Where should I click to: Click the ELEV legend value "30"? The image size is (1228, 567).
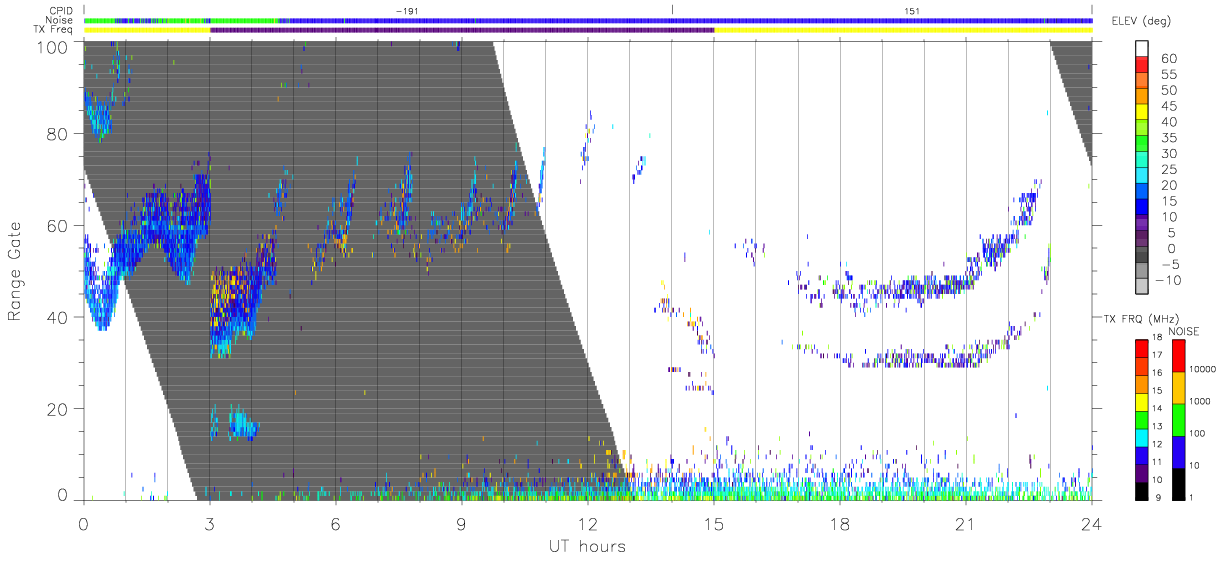pyautogui.click(x=1169, y=154)
